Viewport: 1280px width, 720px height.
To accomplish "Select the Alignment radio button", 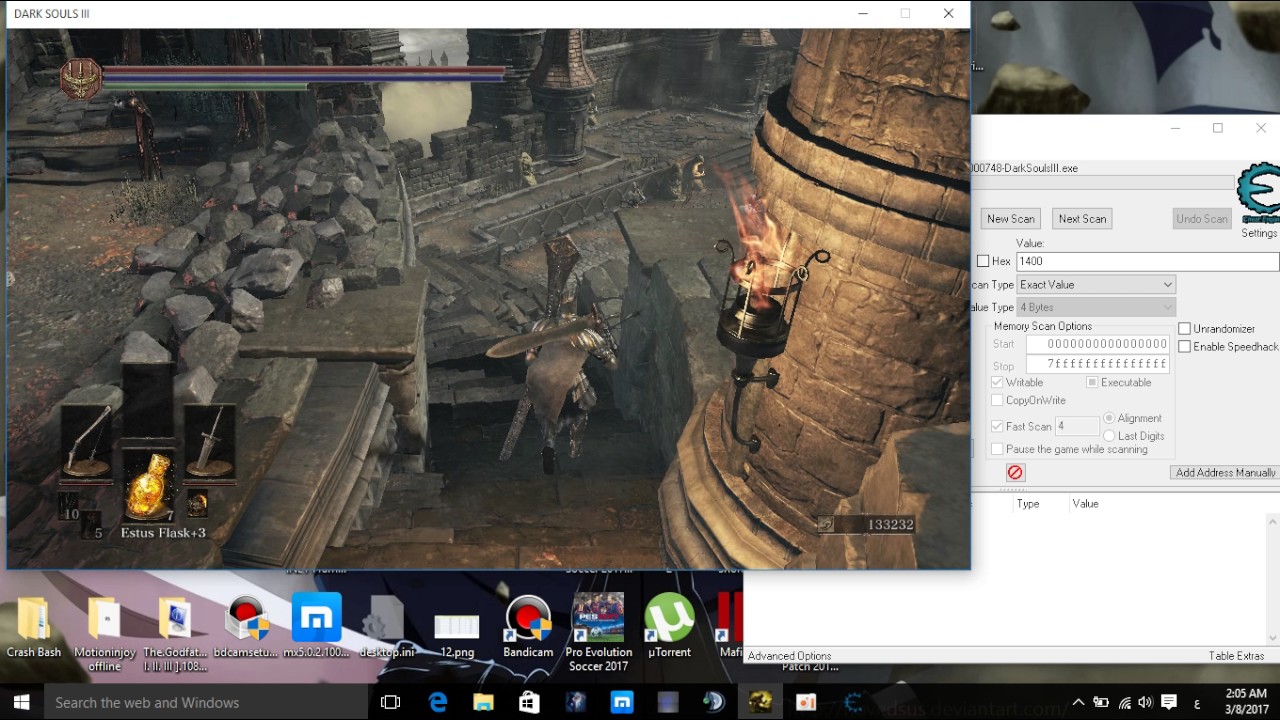I will click(x=1109, y=418).
